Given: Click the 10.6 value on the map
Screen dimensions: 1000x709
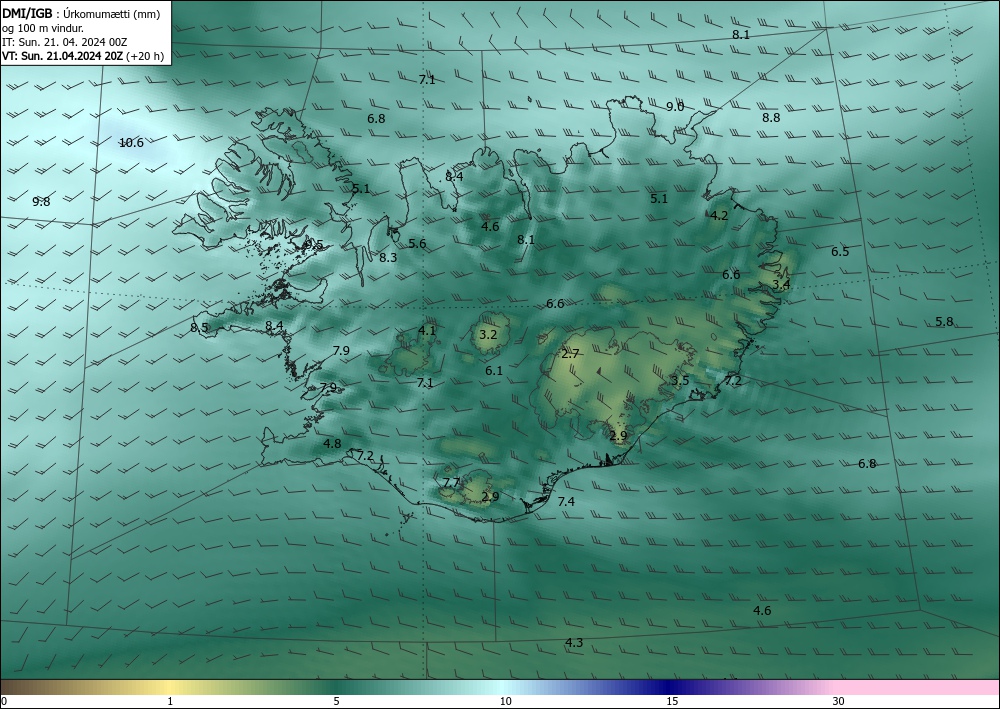Looking at the screenshot, I should [x=131, y=143].
